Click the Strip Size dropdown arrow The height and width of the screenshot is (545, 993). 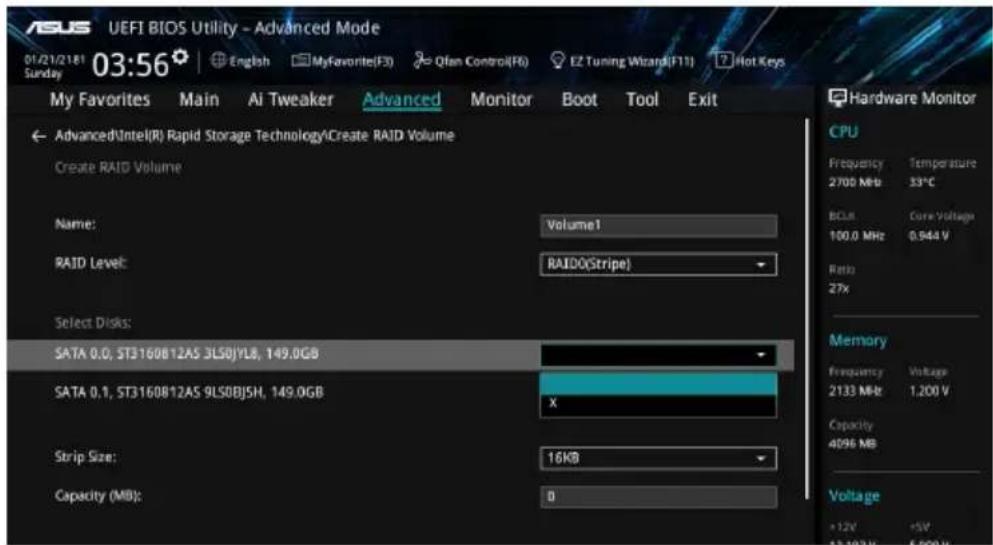tap(761, 459)
